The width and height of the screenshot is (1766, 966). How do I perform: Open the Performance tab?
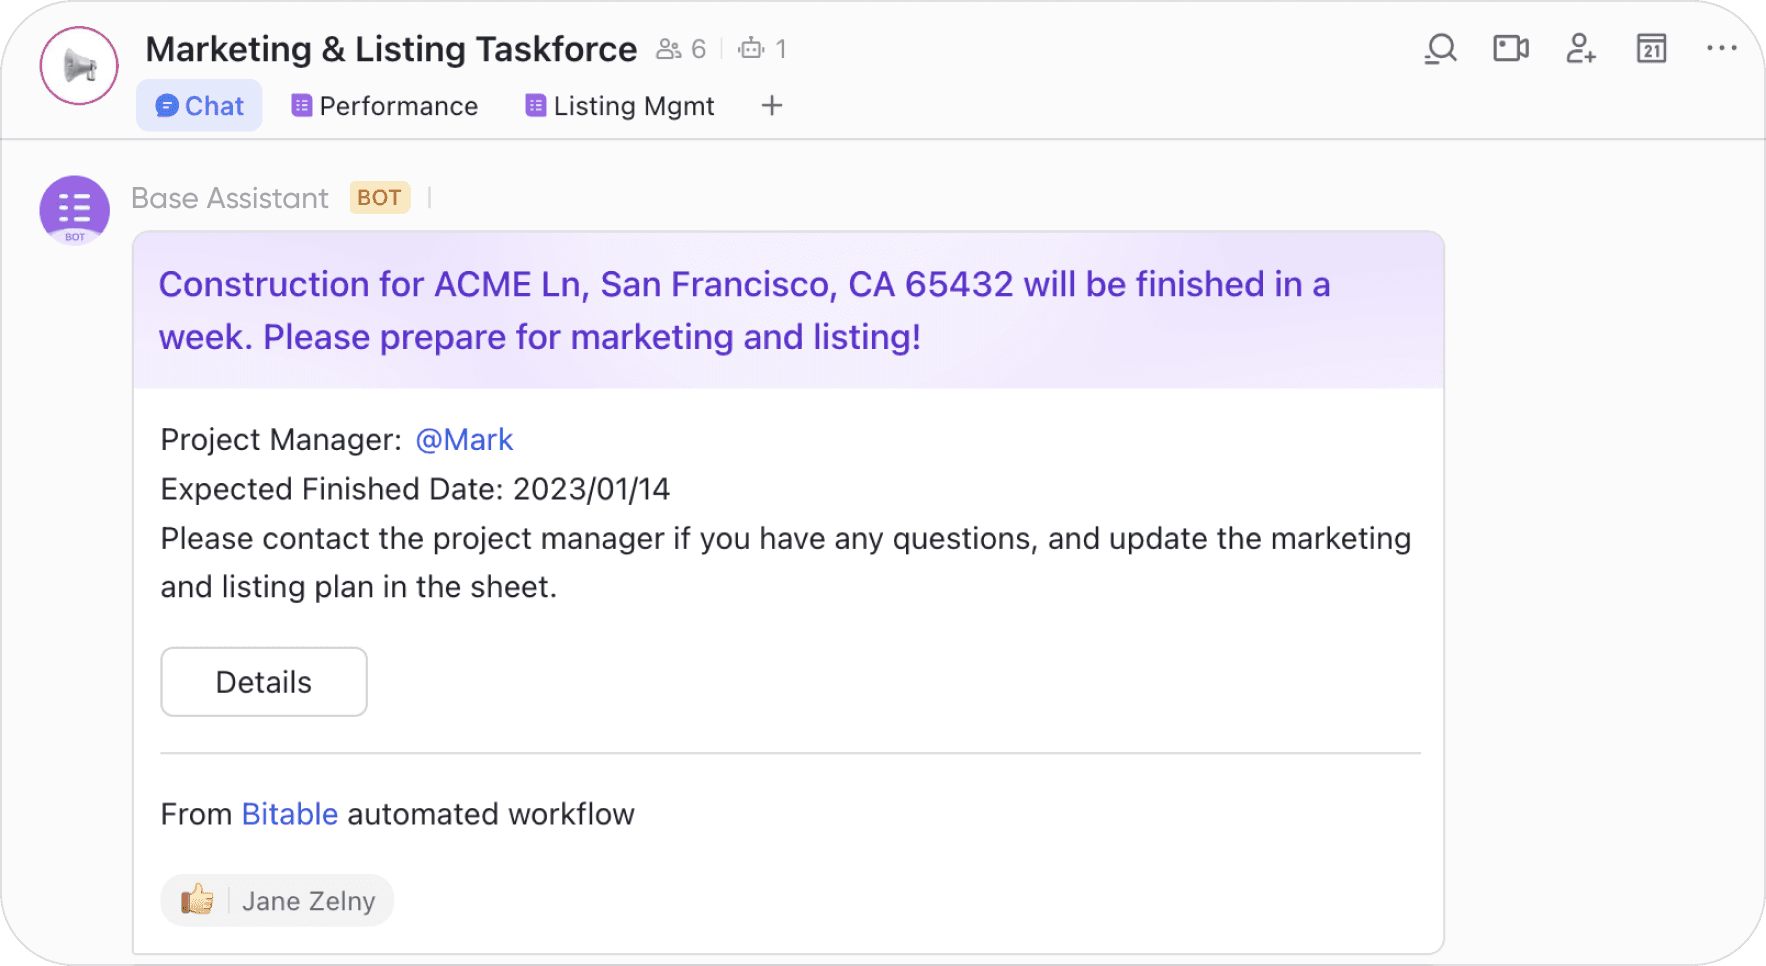(x=385, y=106)
